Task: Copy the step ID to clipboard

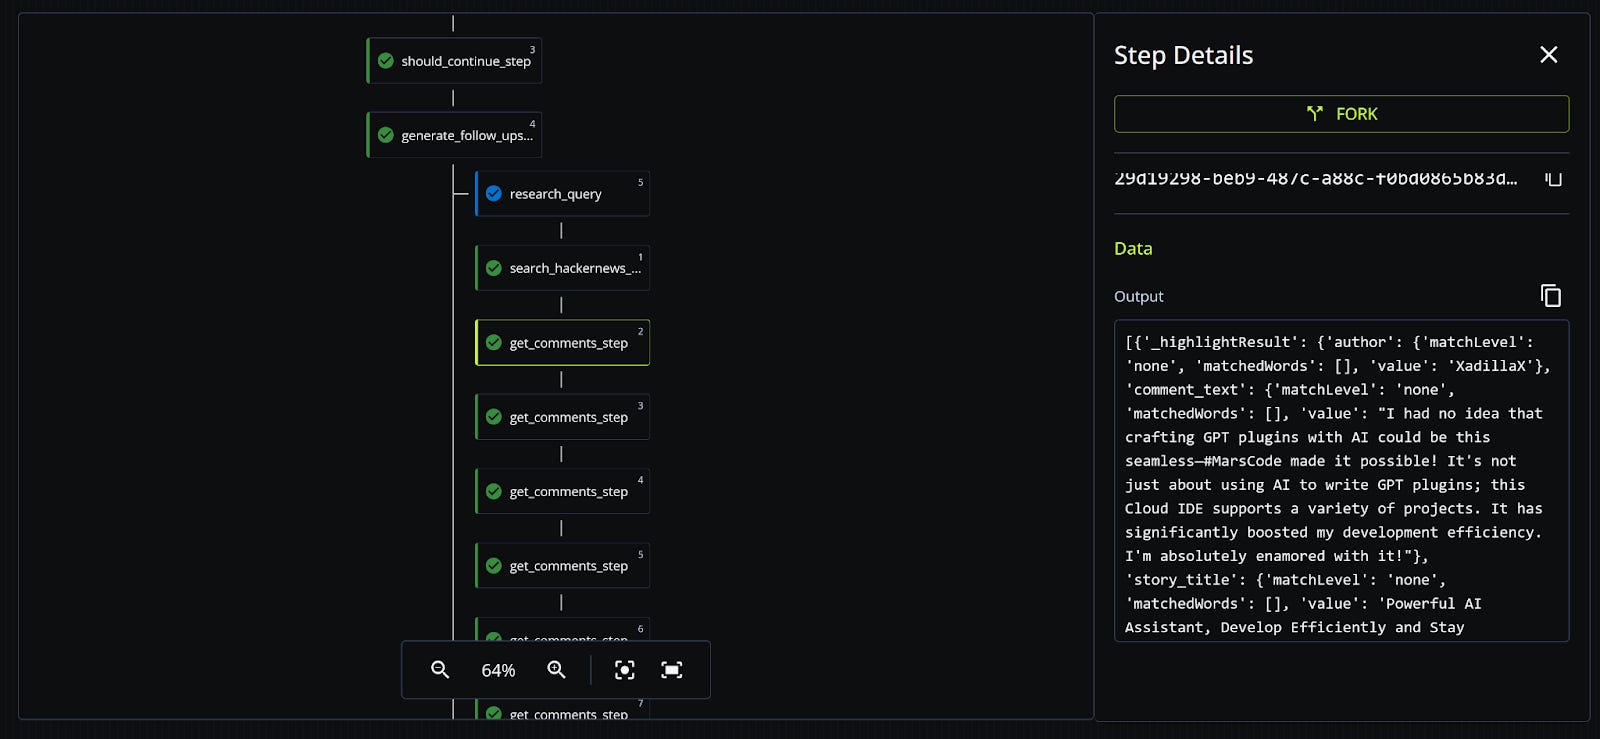Action: click(x=1553, y=179)
